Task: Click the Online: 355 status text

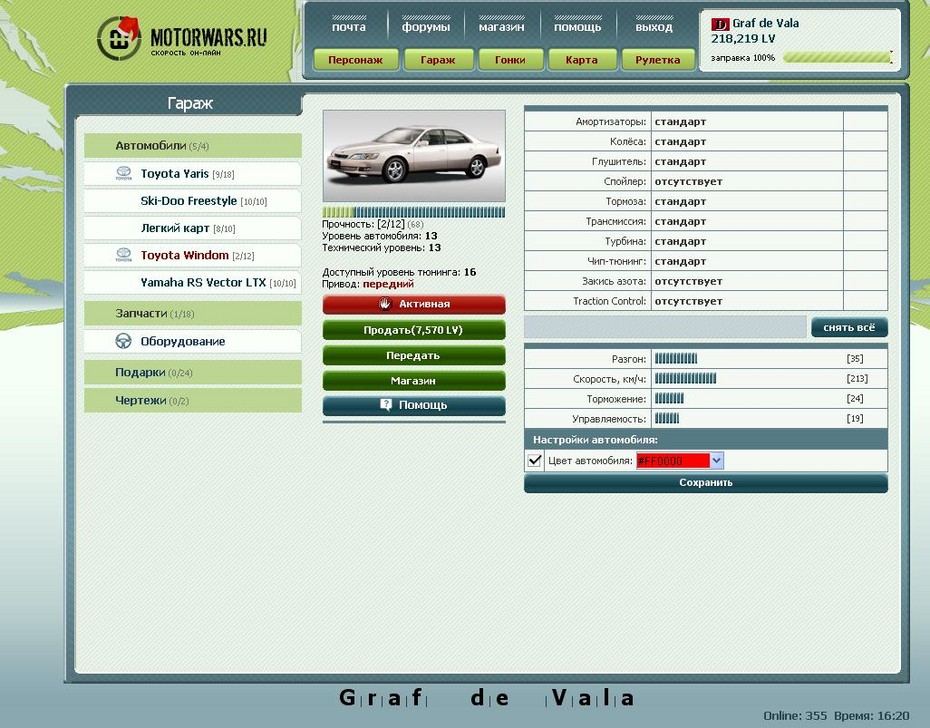Action: point(795,716)
